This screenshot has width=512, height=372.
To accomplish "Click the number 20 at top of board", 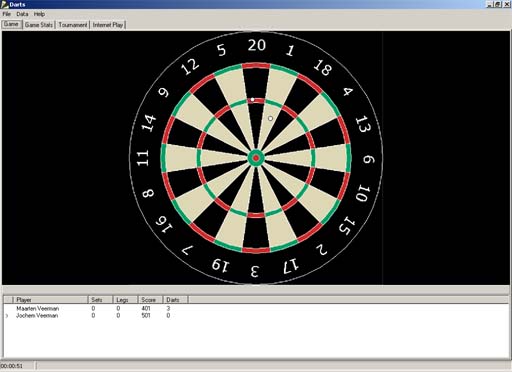I will point(257,45).
